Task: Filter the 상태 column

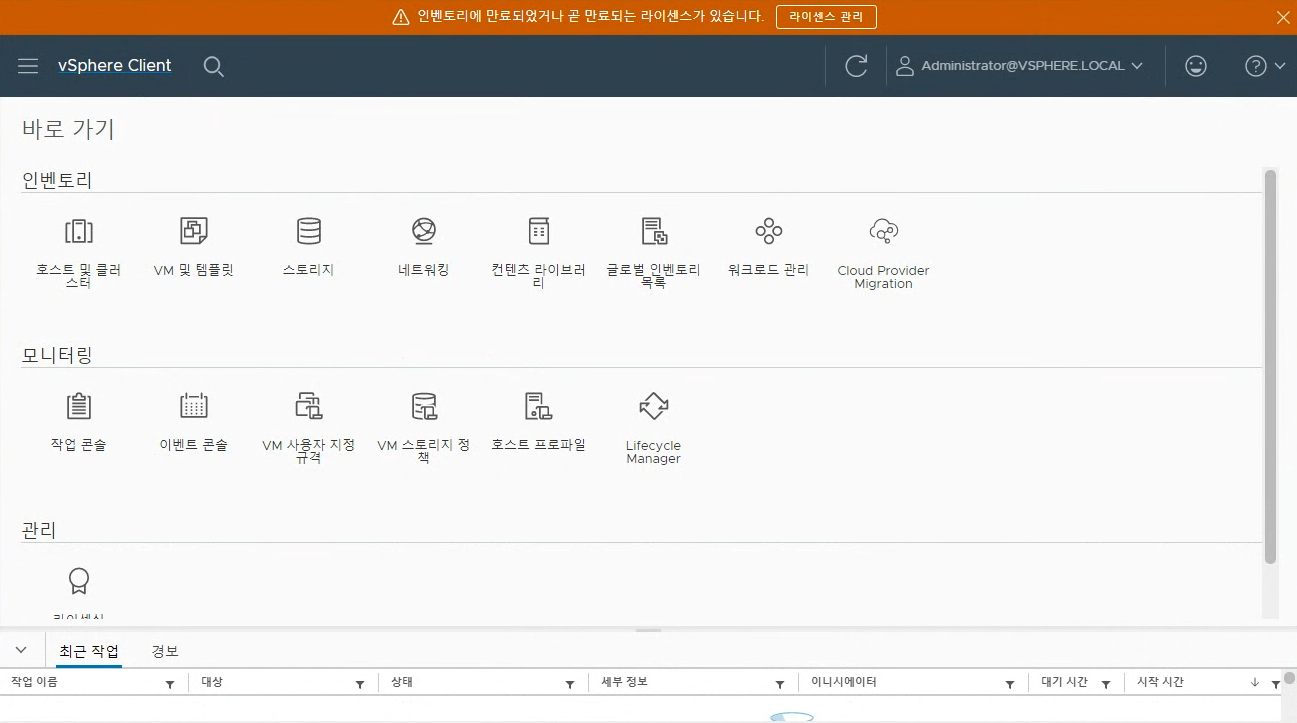Action: pyautogui.click(x=570, y=684)
